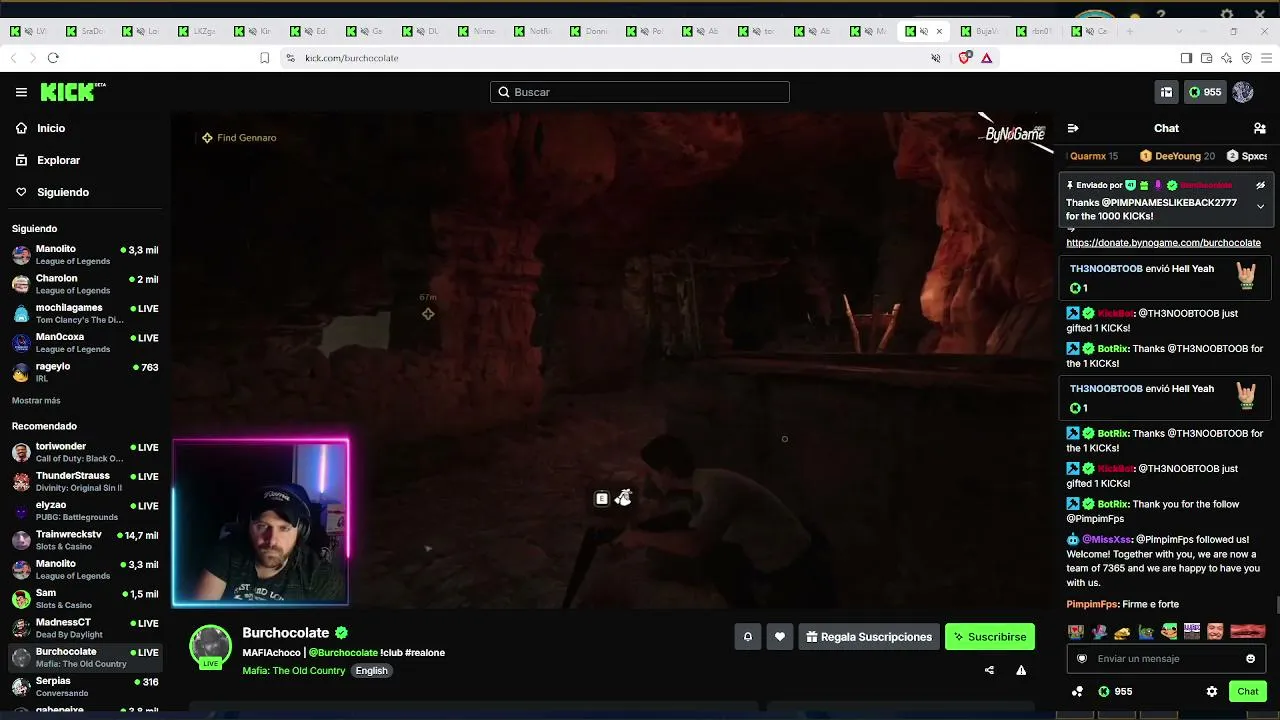Open user profile avatar menu
The height and width of the screenshot is (720, 1280).
[1243, 92]
